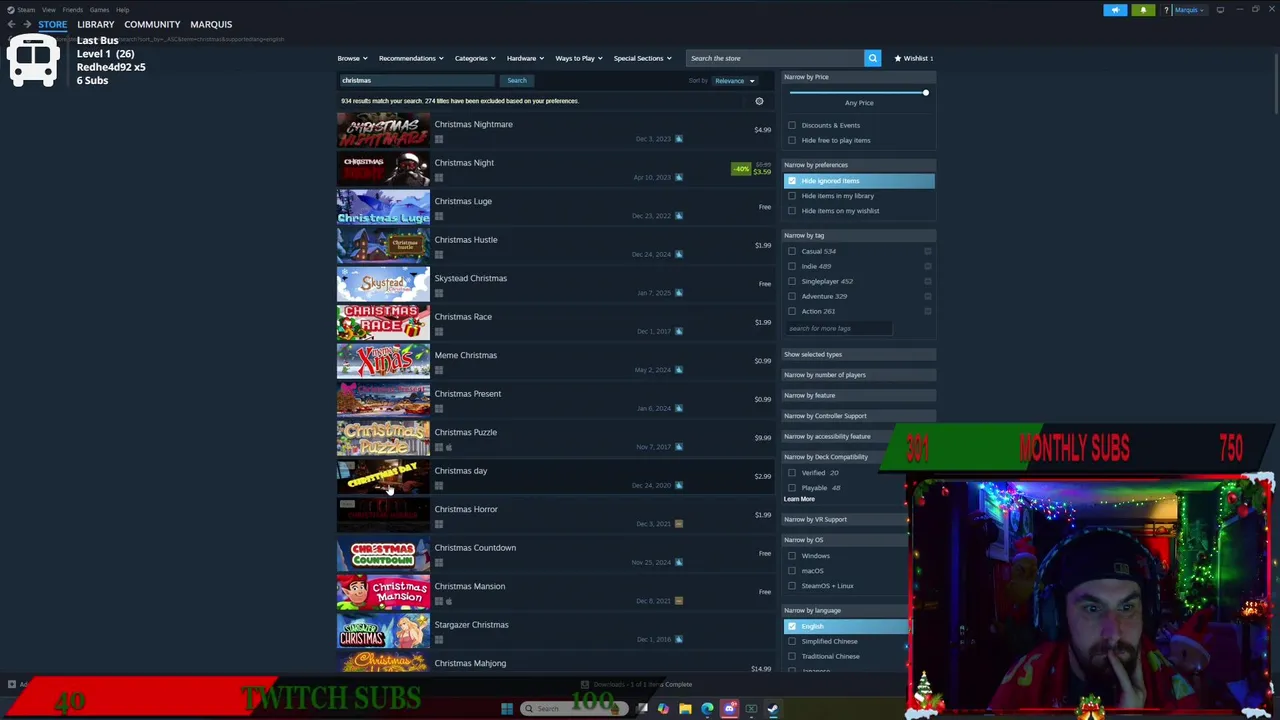Viewport: 1280px width, 720px height.
Task: Open the Games menu
Action: [x=99, y=10]
